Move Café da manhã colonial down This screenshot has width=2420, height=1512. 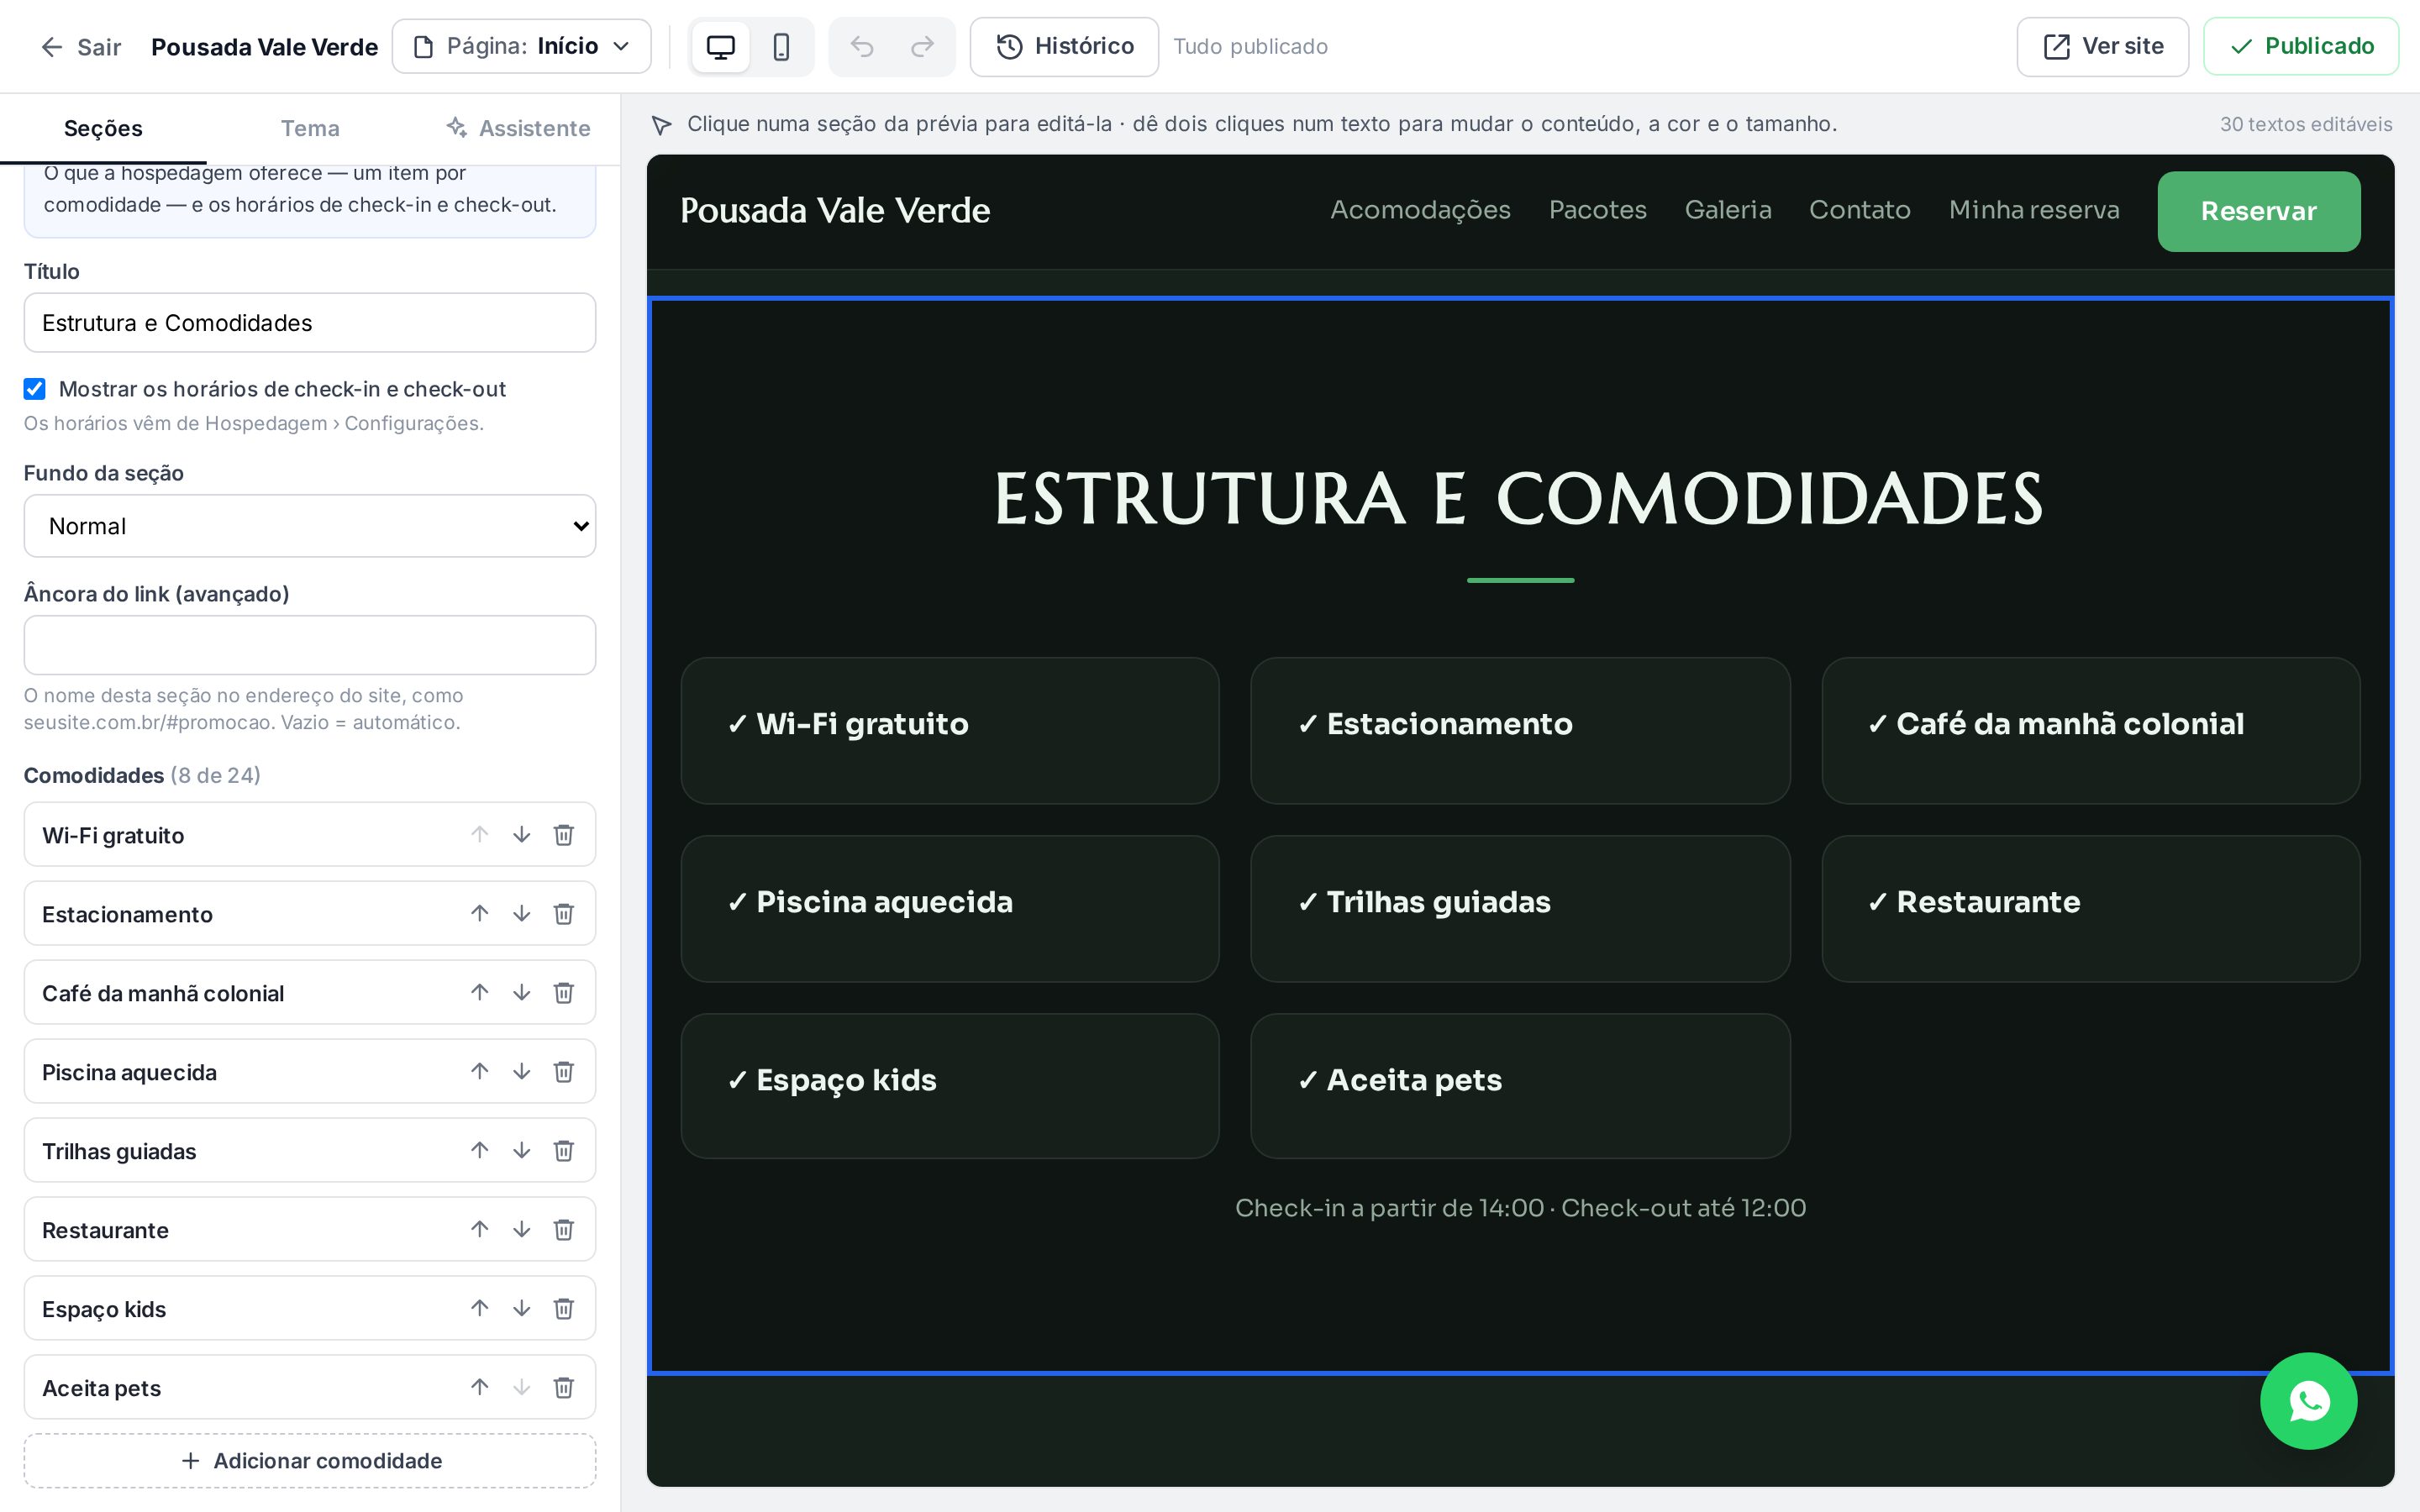tap(521, 992)
